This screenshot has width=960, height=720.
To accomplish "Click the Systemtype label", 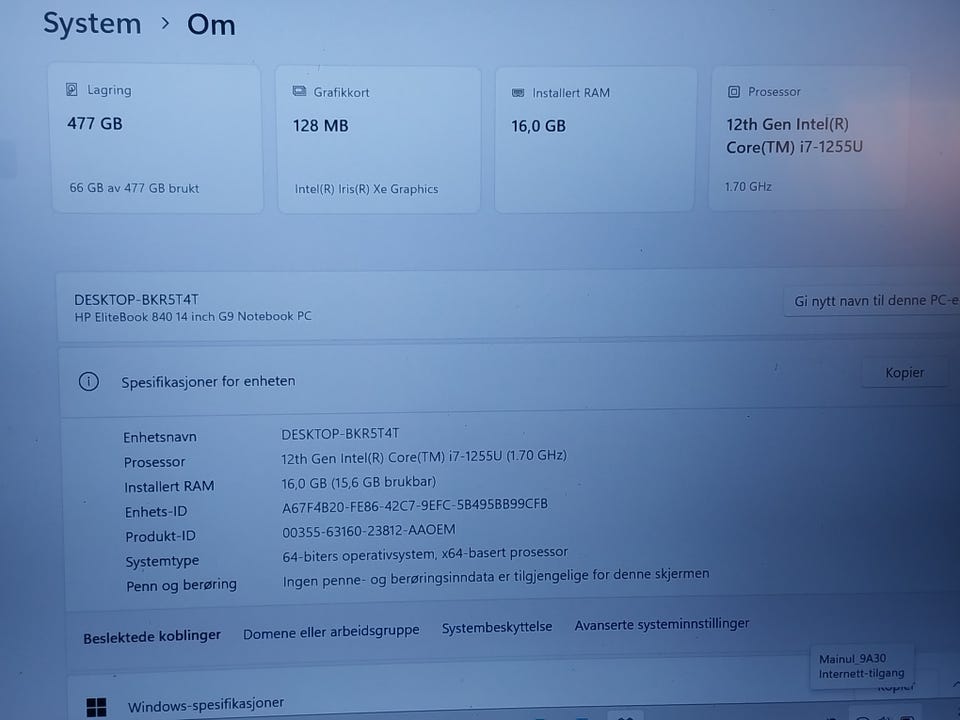I will [162, 561].
